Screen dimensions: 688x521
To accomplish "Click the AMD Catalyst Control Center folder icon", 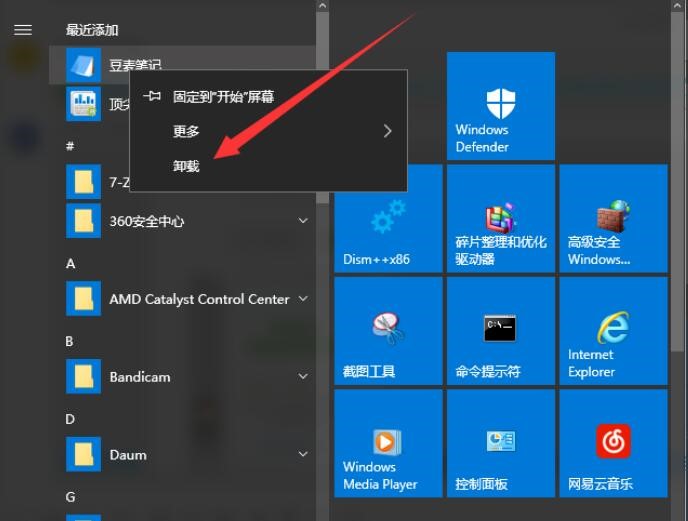I will coord(83,298).
